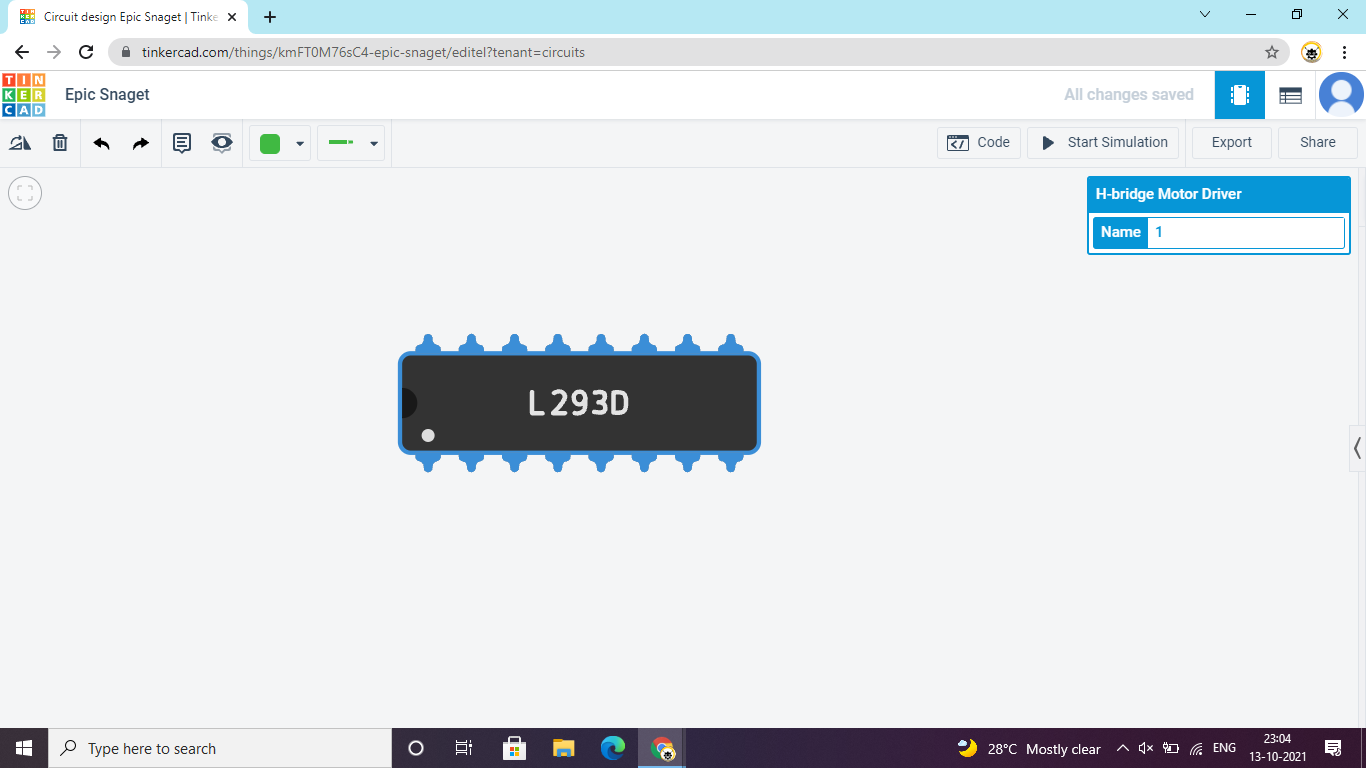
Task: Click the Export button
Action: pyautogui.click(x=1231, y=142)
